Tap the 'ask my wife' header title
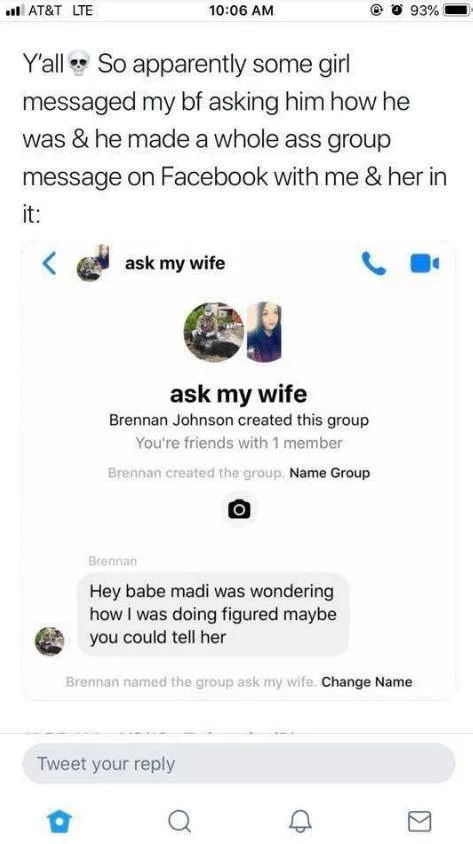The width and height of the screenshot is (473, 844). pyautogui.click(x=175, y=263)
